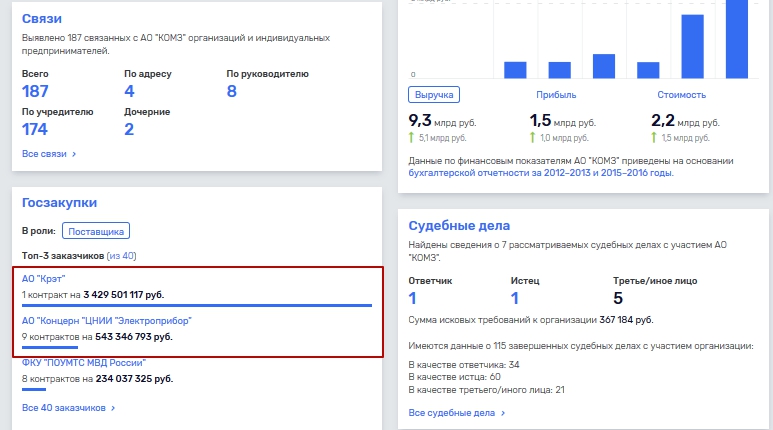Click the contract amount '234 037 325 руб.'
This screenshot has width=773, height=430.
coord(135,379)
